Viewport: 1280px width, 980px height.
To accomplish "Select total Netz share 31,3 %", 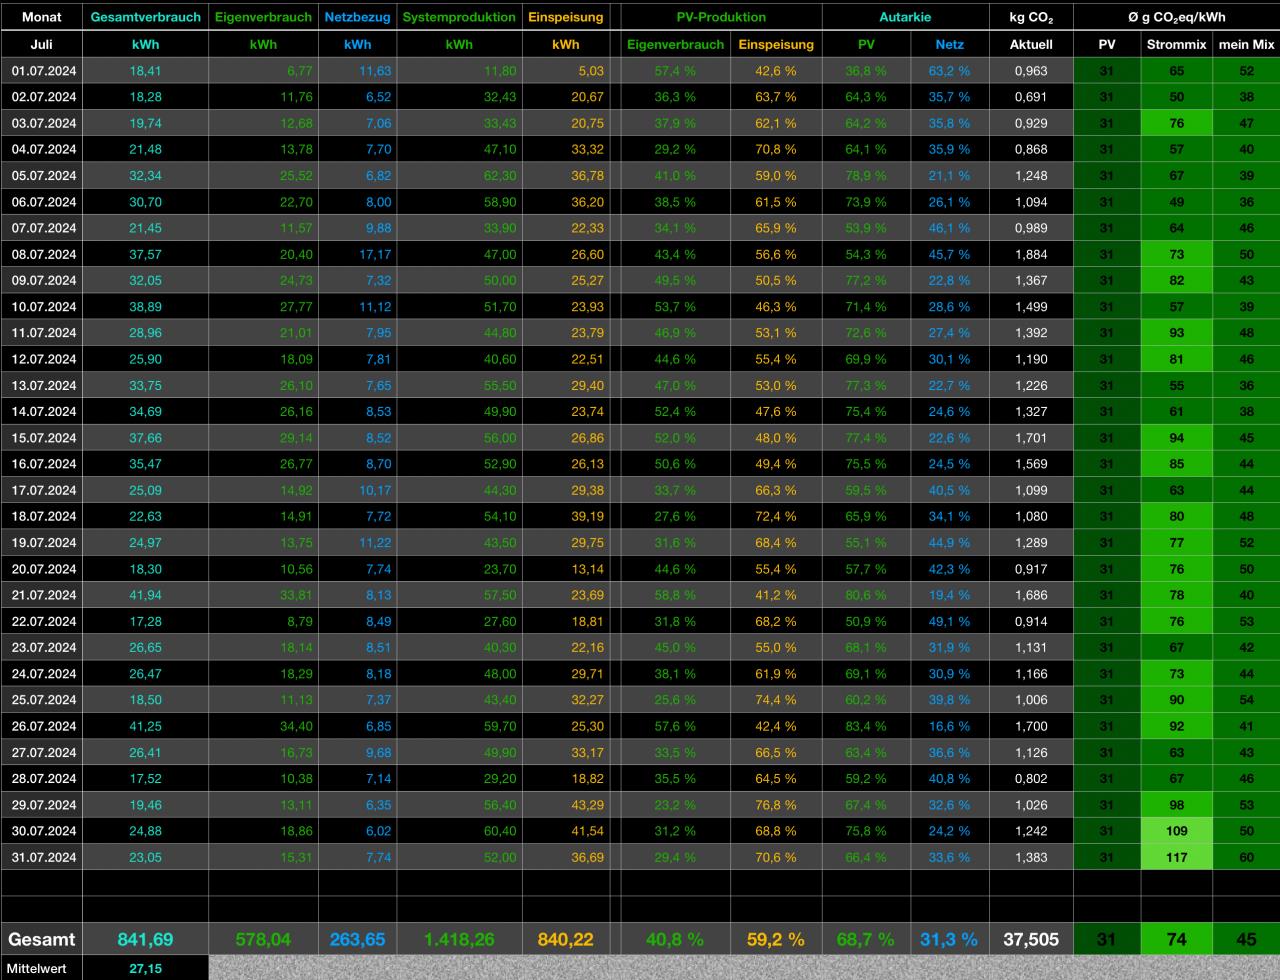I will (x=949, y=939).
